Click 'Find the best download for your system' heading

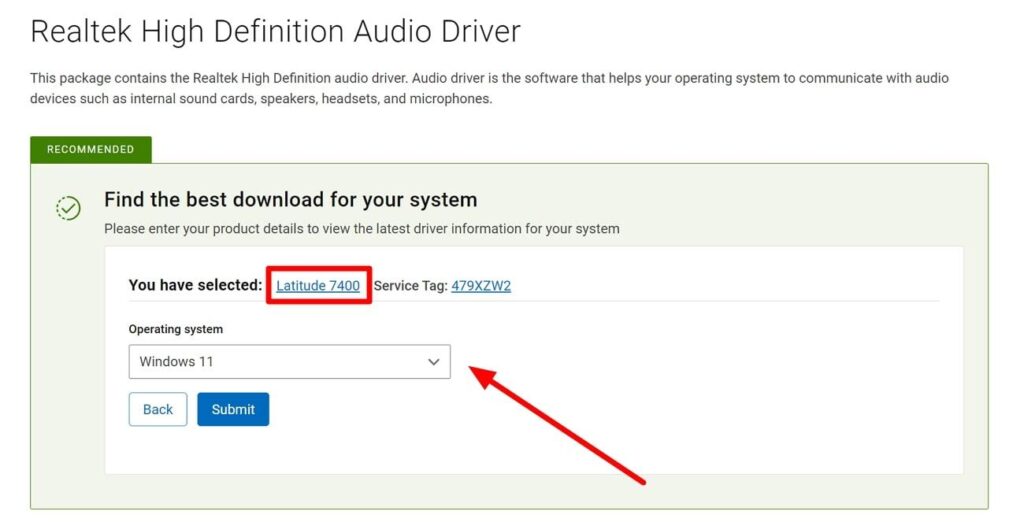click(x=291, y=199)
